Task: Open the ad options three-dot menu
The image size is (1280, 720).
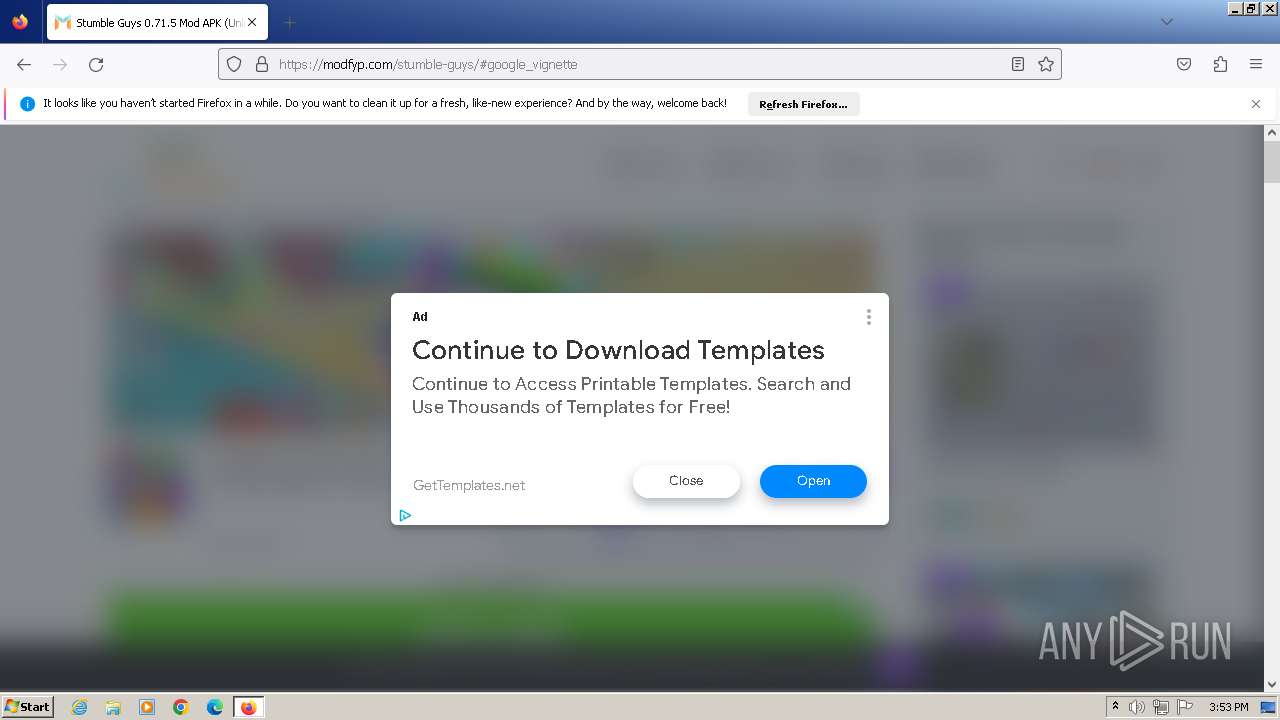Action: pos(868,317)
